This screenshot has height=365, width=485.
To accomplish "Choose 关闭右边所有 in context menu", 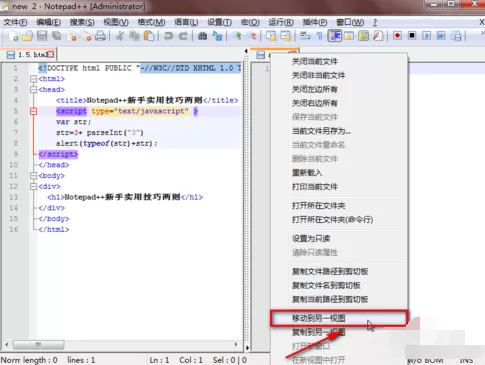I will point(339,103).
